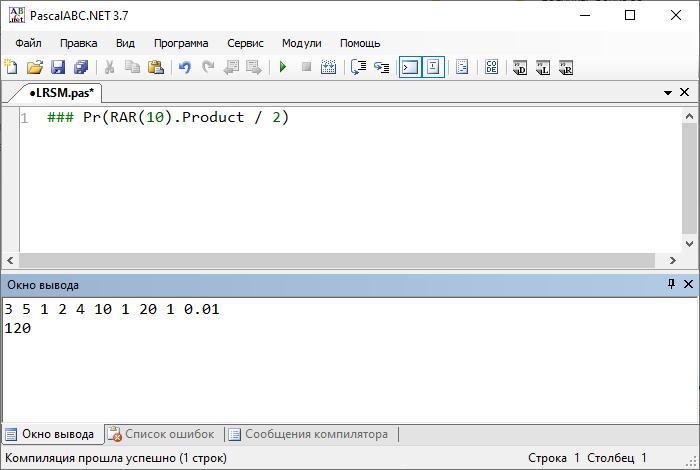Navigate backward toolbar icon
Image resolution: width=700 pixels, height=470 pixels.
pos(231,67)
